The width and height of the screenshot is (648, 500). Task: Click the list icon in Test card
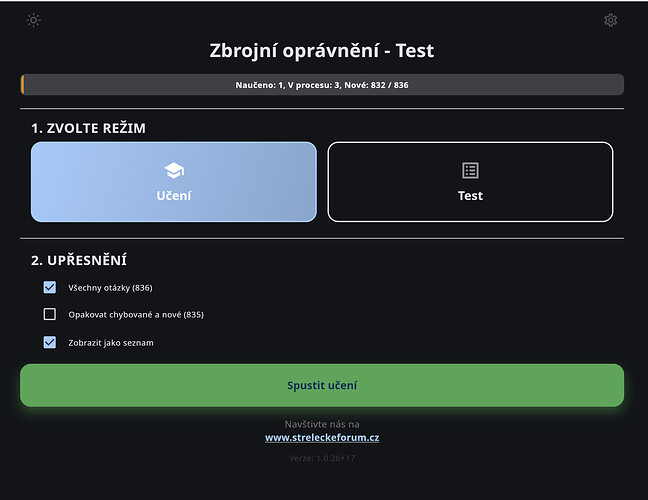pos(470,170)
